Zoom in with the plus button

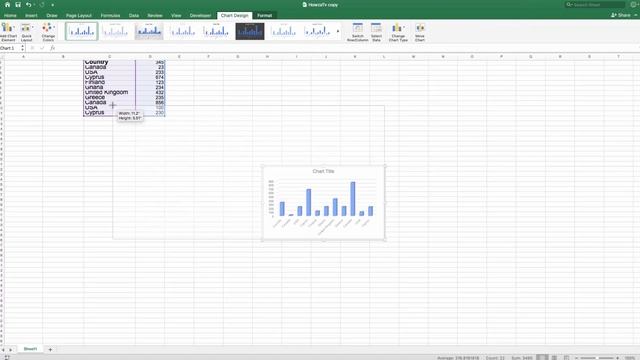pyautogui.click(x=618, y=358)
